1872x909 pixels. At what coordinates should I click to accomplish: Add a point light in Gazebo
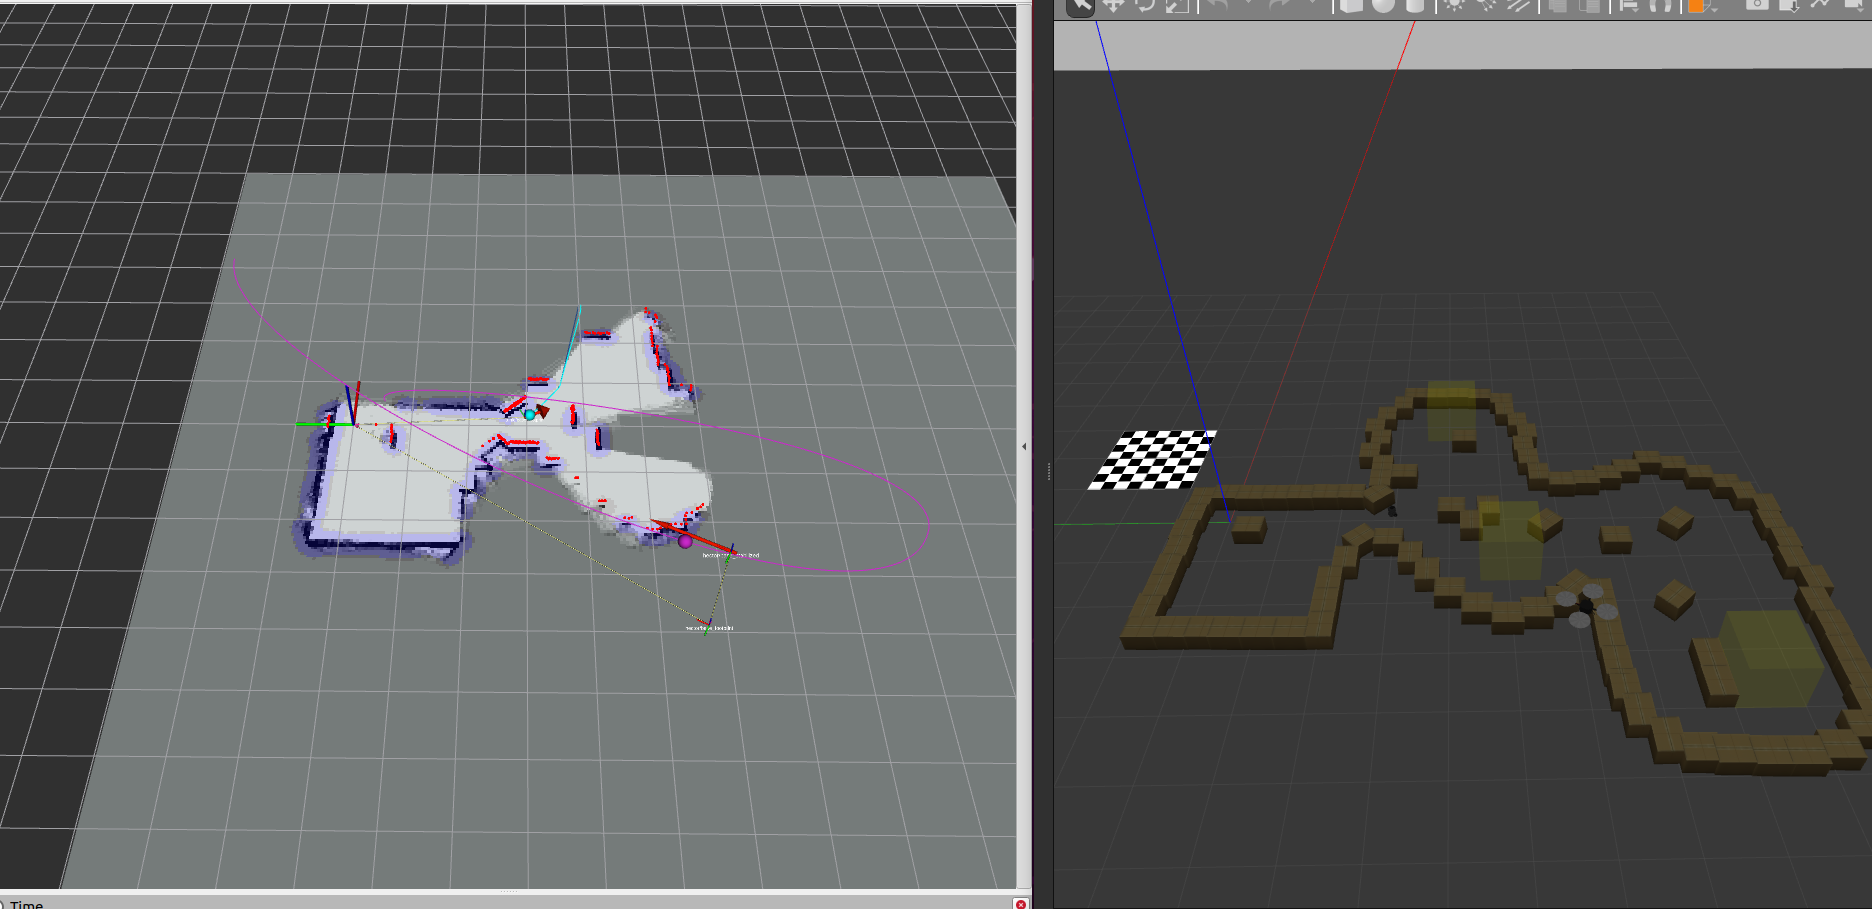point(1454,5)
